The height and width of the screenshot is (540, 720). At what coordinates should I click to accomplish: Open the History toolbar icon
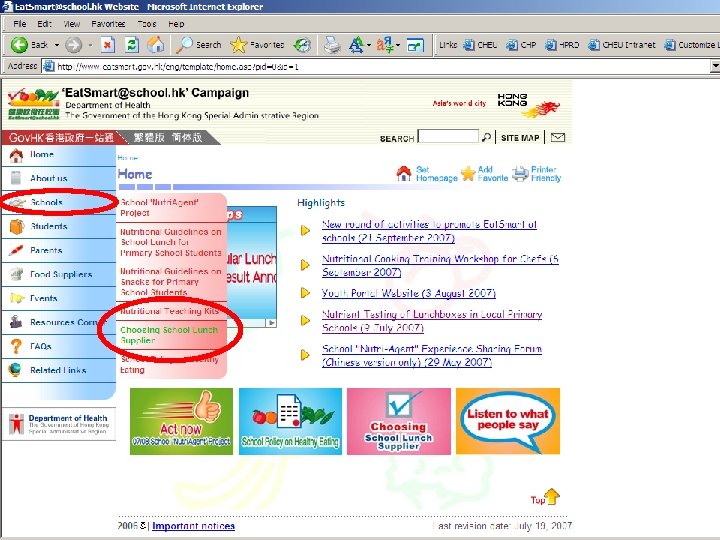(x=302, y=45)
